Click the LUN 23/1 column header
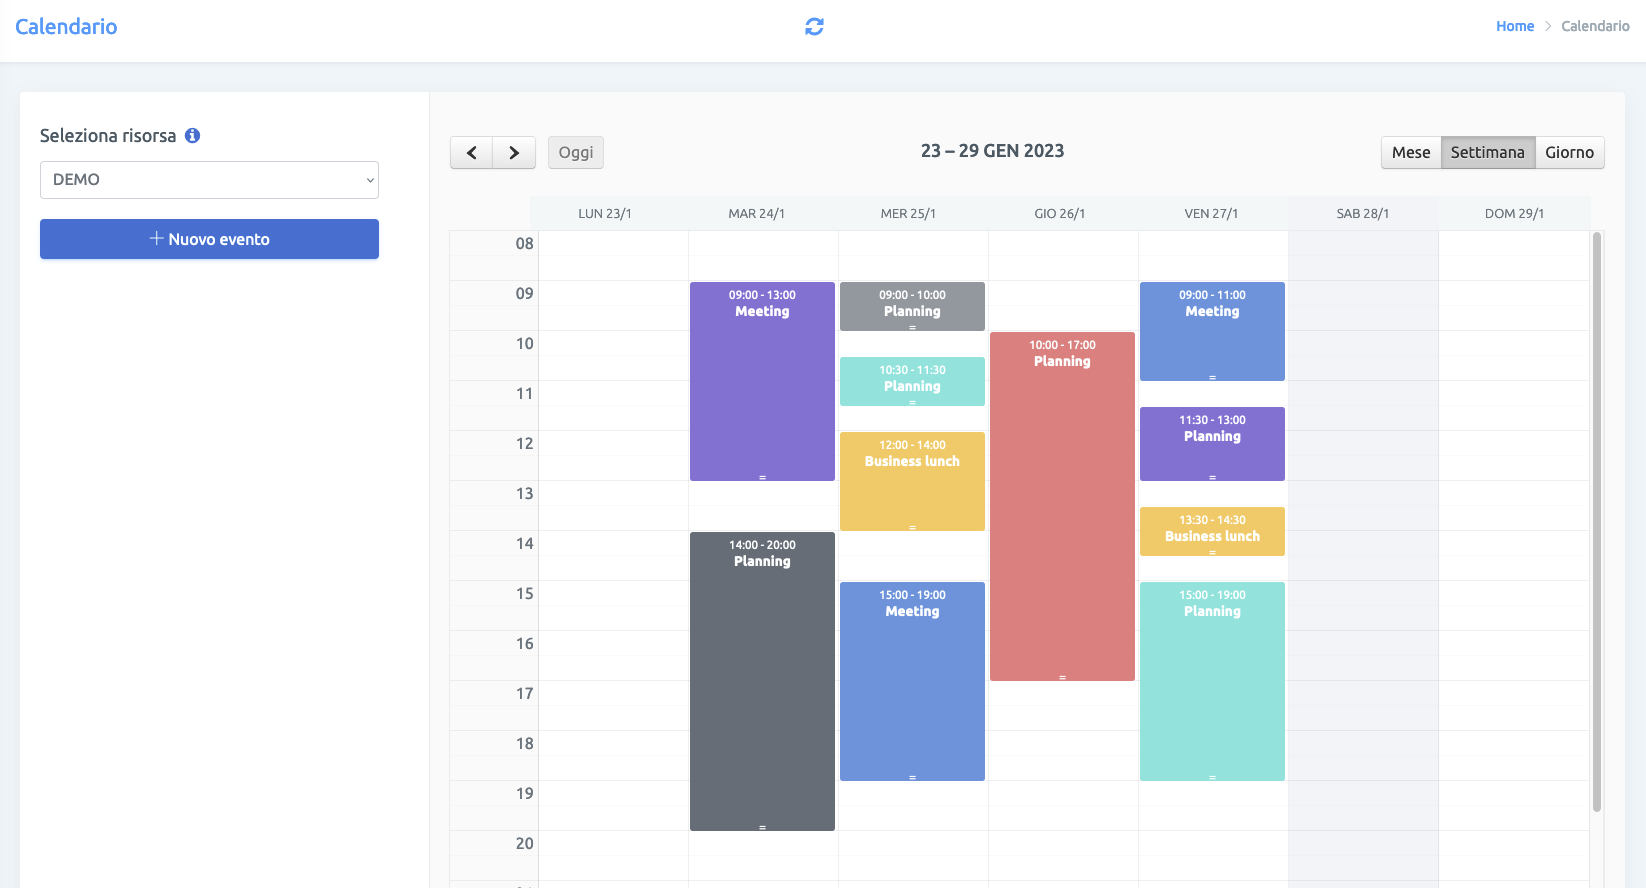The height and width of the screenshot is (888, 1646). click(605, 214)
